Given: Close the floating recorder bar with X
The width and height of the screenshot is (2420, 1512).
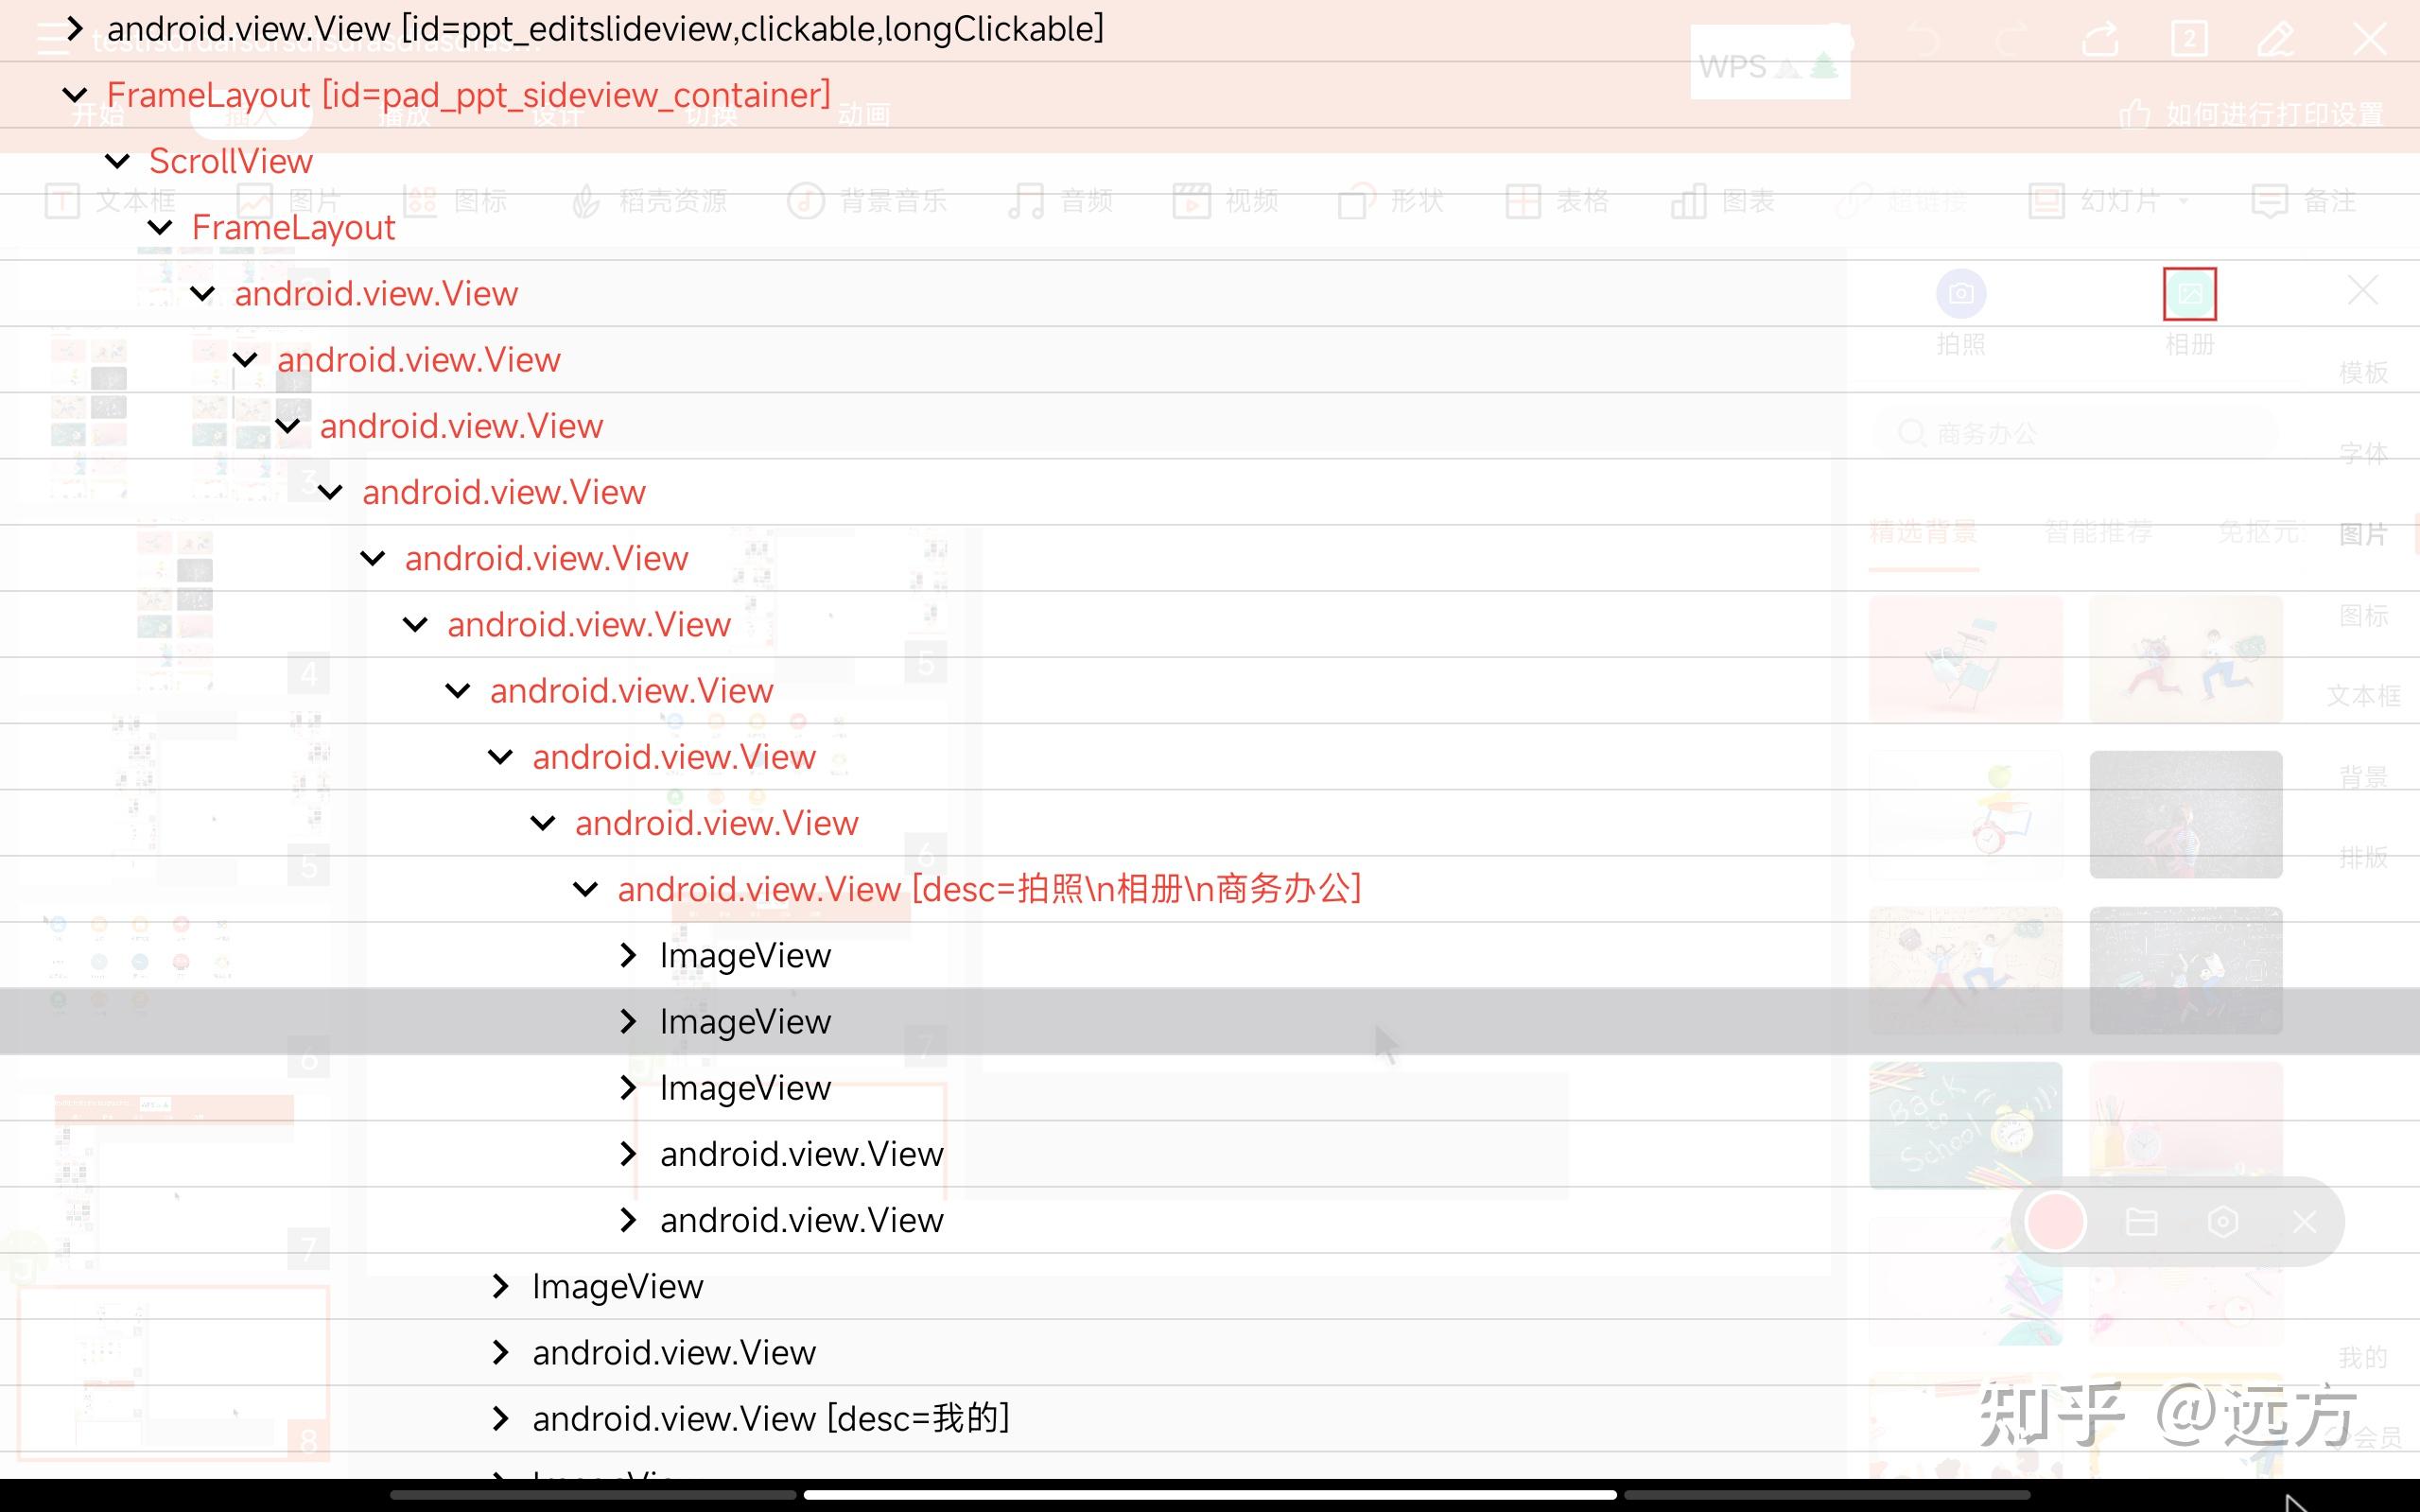Looking at the screenshot, I should click(x=2304, y=1222).
